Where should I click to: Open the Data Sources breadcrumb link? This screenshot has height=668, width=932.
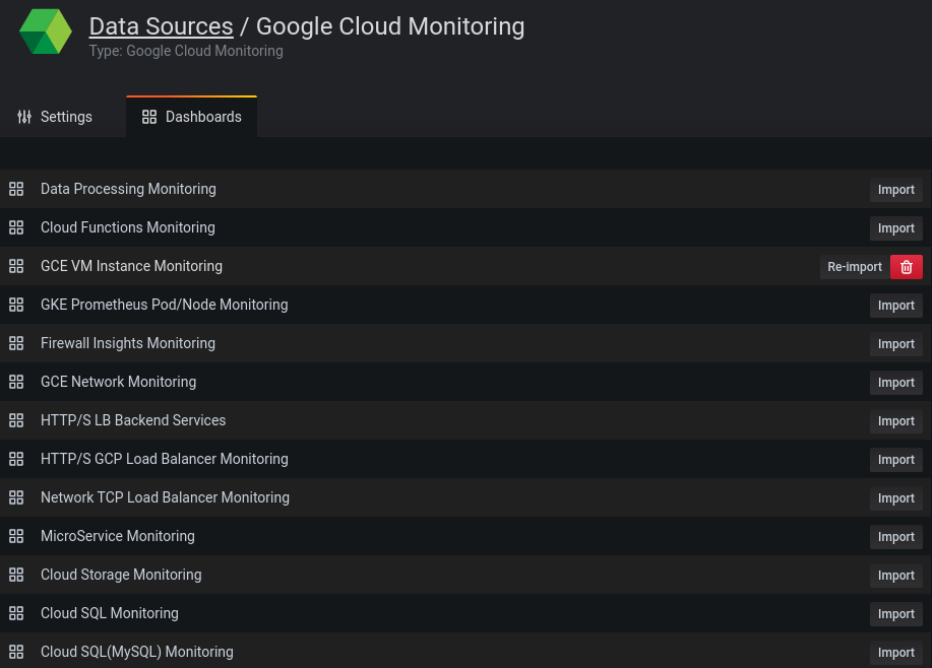(x=160, y=26)
